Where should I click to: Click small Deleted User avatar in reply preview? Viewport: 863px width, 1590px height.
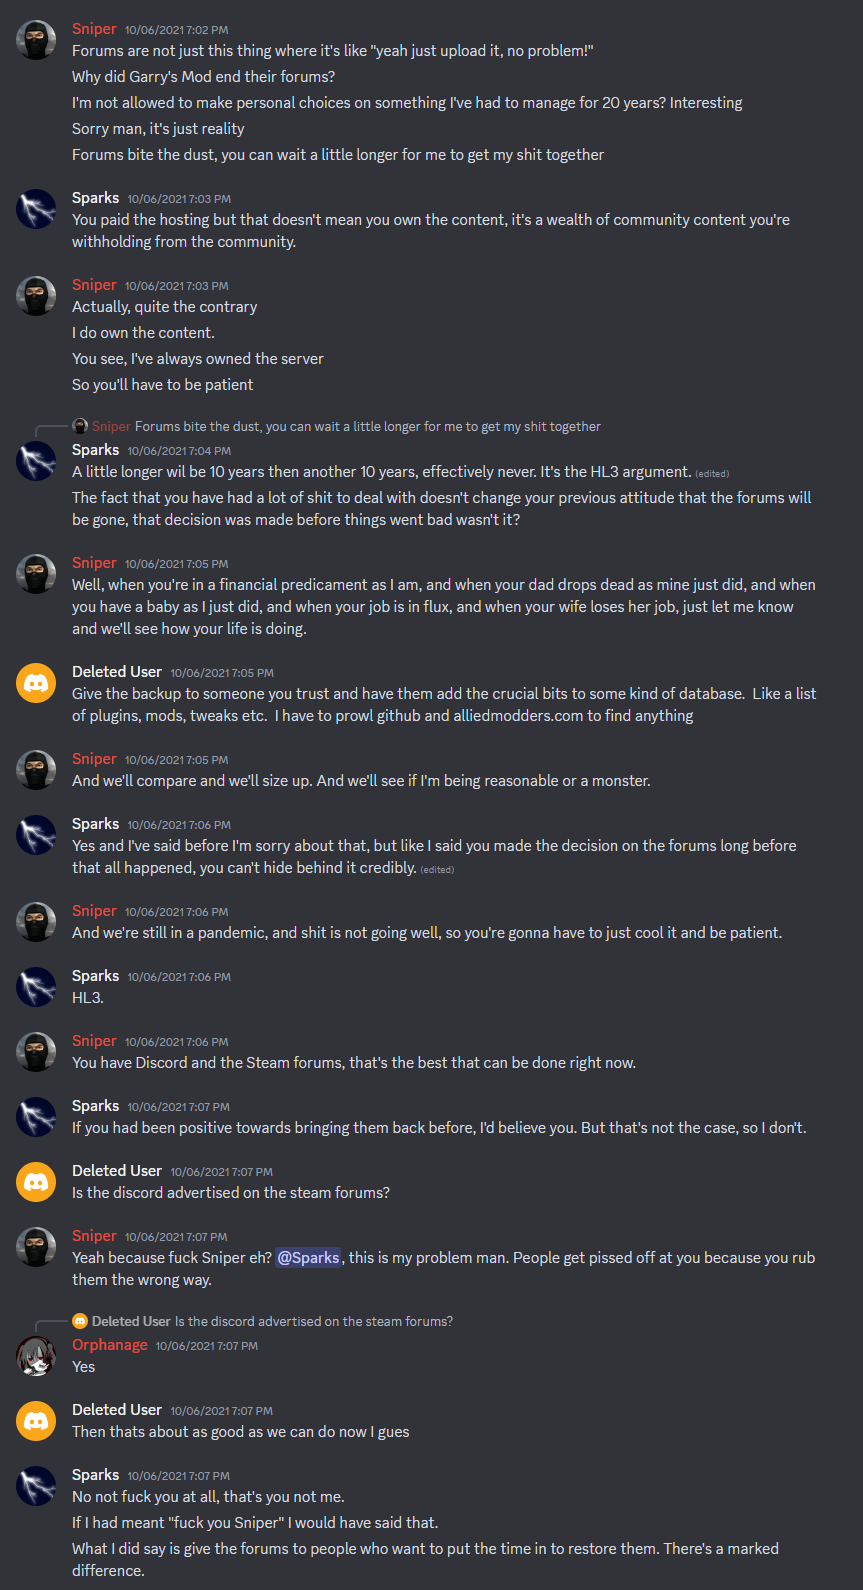[80, 1321]
